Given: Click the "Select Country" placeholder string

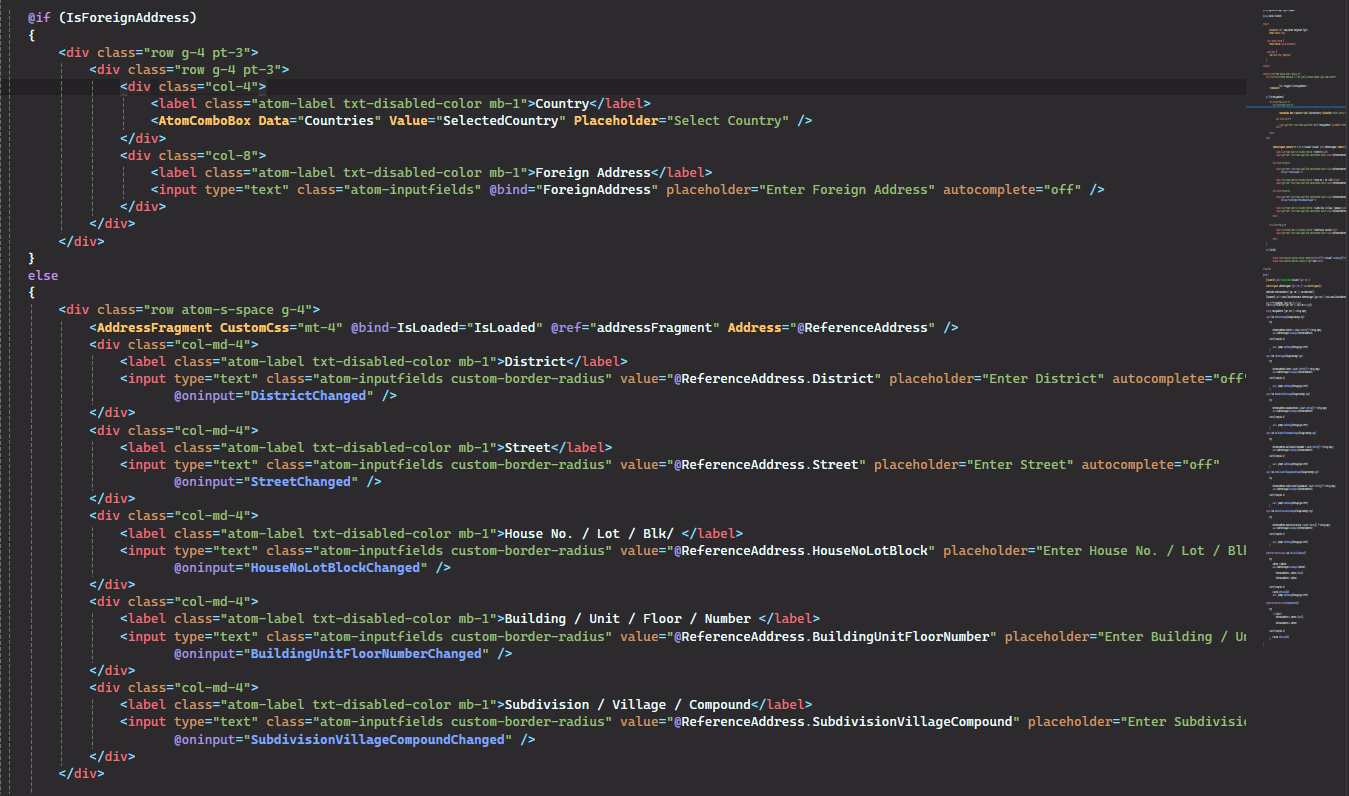Looking at the screenshot, I should point(728,120).
